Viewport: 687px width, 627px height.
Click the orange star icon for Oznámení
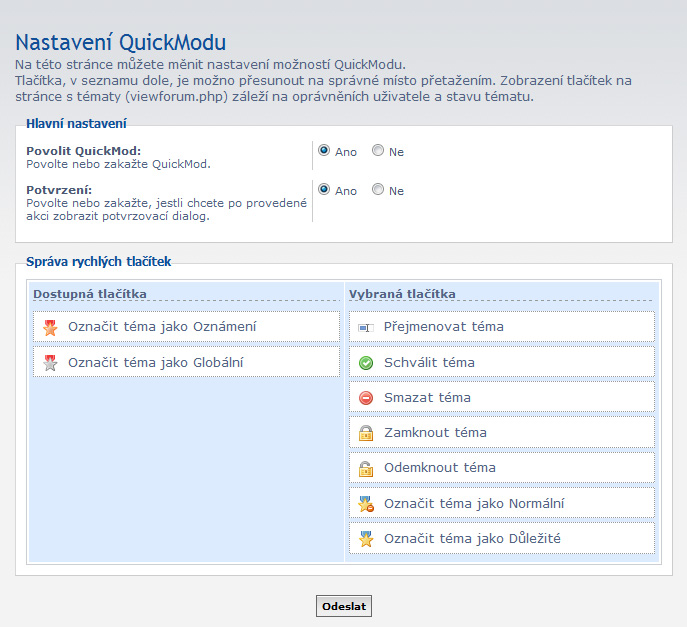[x=50, y=327]
